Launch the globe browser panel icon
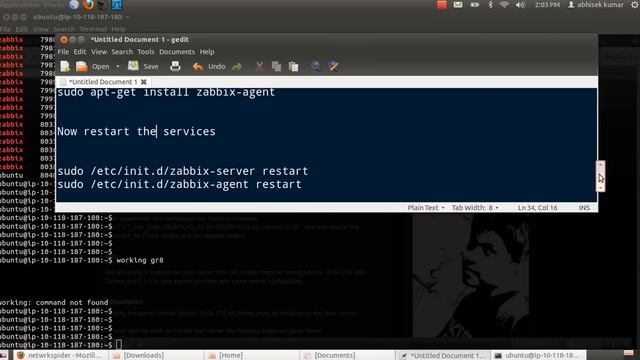Viewport: 640px width, 360px height. (74, 5)
